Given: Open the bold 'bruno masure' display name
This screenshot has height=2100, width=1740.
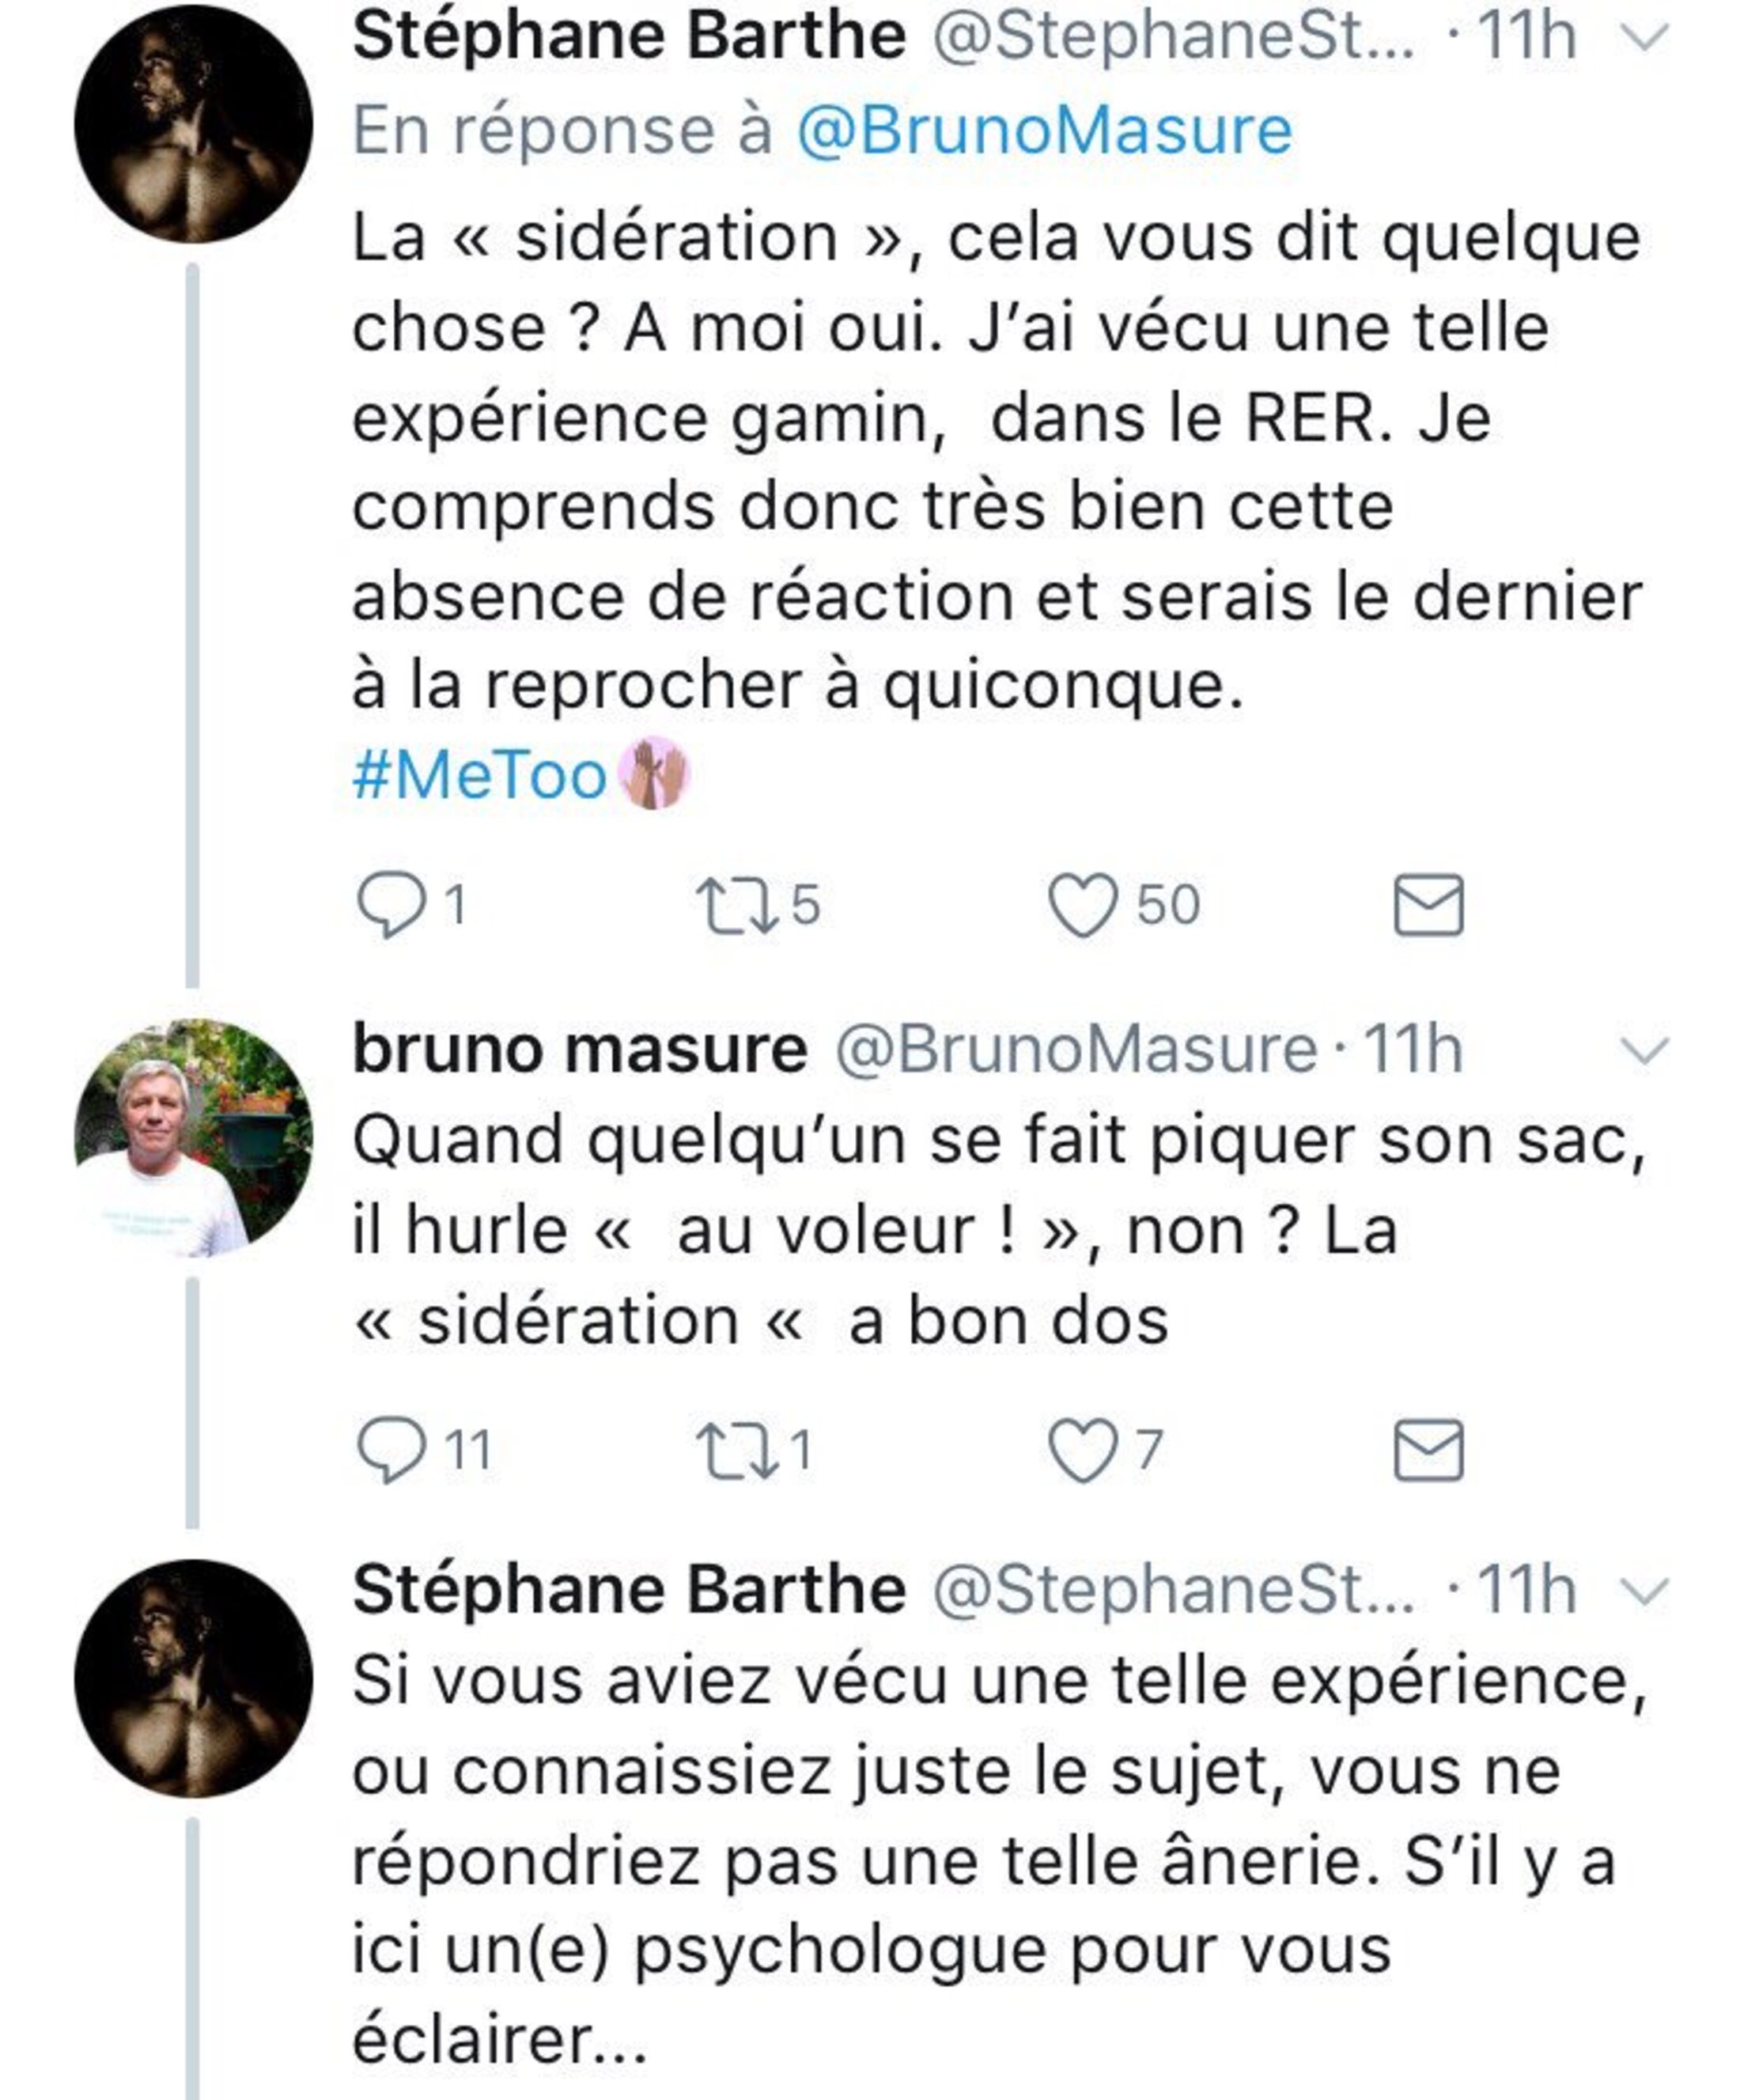Looking at the screenshot, I should 580,1049.
